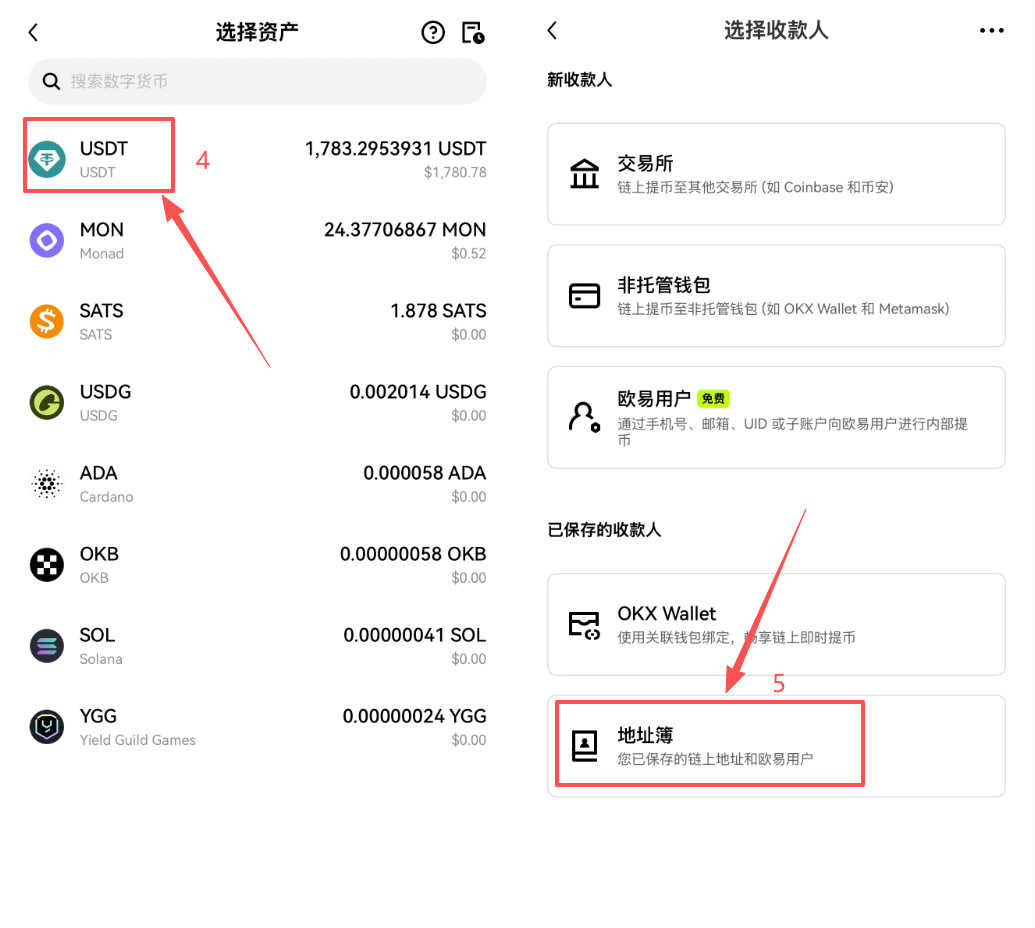1035x928 pixels.
Task: Select the YGG coin icon
Action: (47, 727)
